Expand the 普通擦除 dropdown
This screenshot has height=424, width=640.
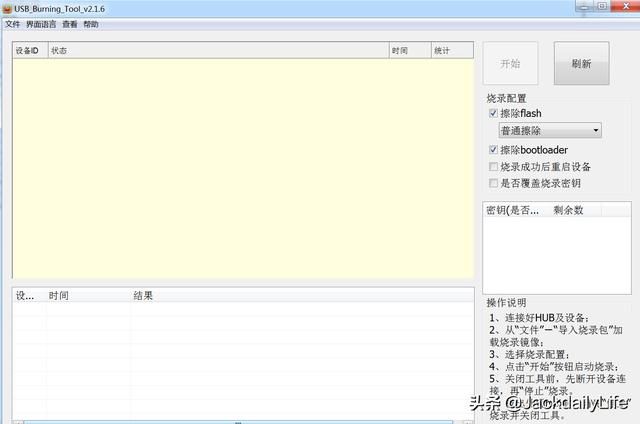coord(550,131)
